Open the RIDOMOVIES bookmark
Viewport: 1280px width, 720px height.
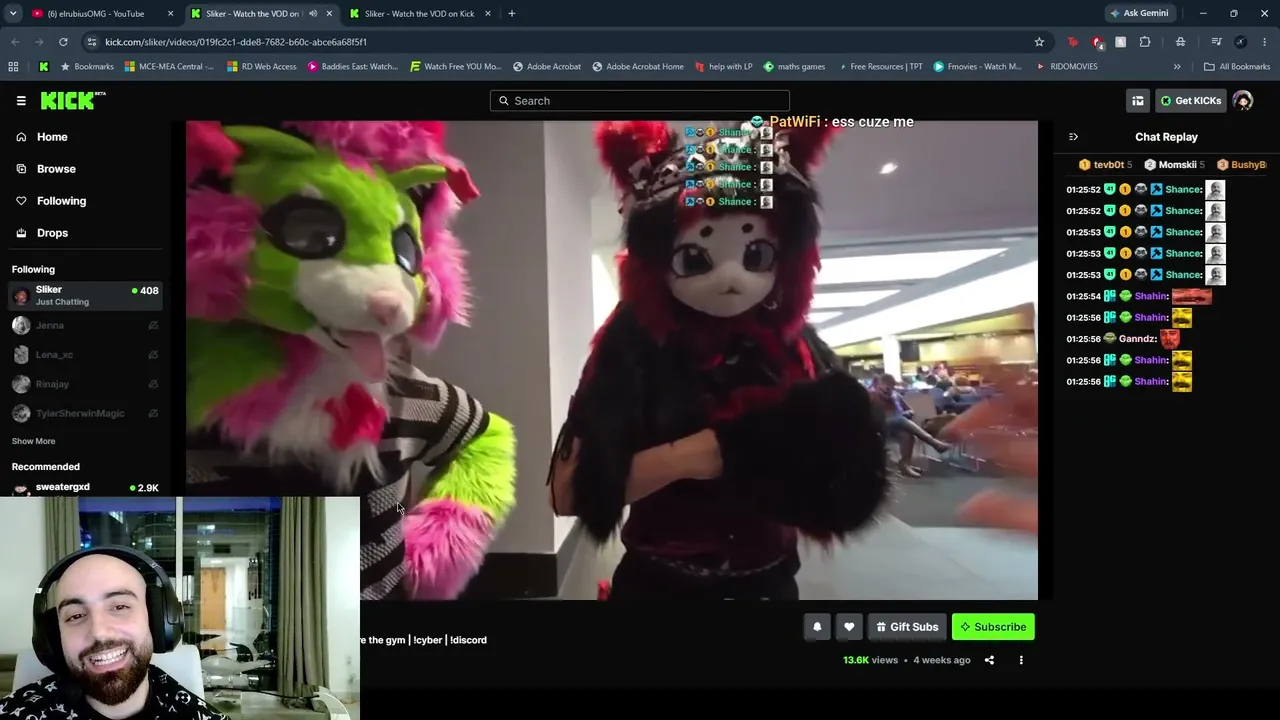coord(1067,67)
